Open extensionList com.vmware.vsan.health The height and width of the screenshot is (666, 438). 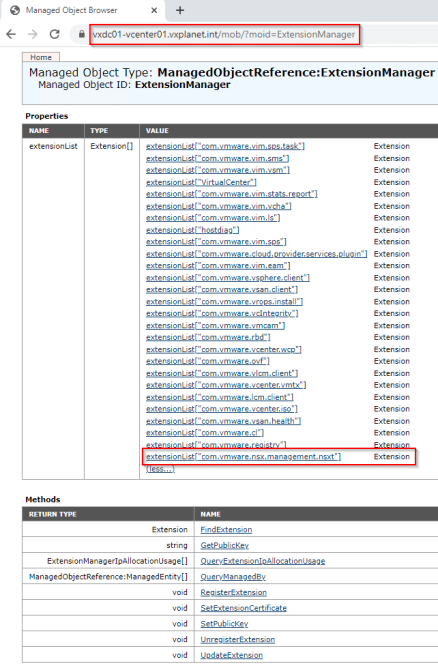(x=223, y=421)
